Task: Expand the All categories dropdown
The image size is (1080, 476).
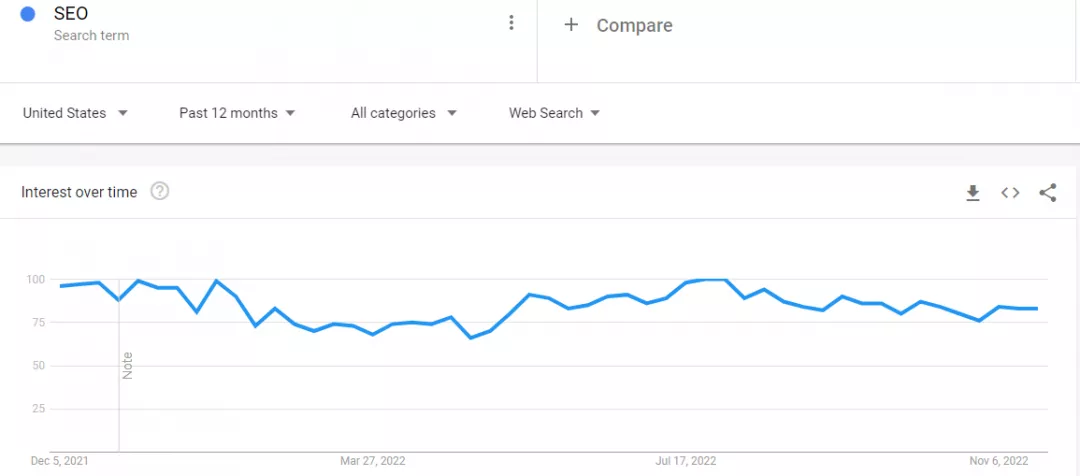Action: (404, 113)
